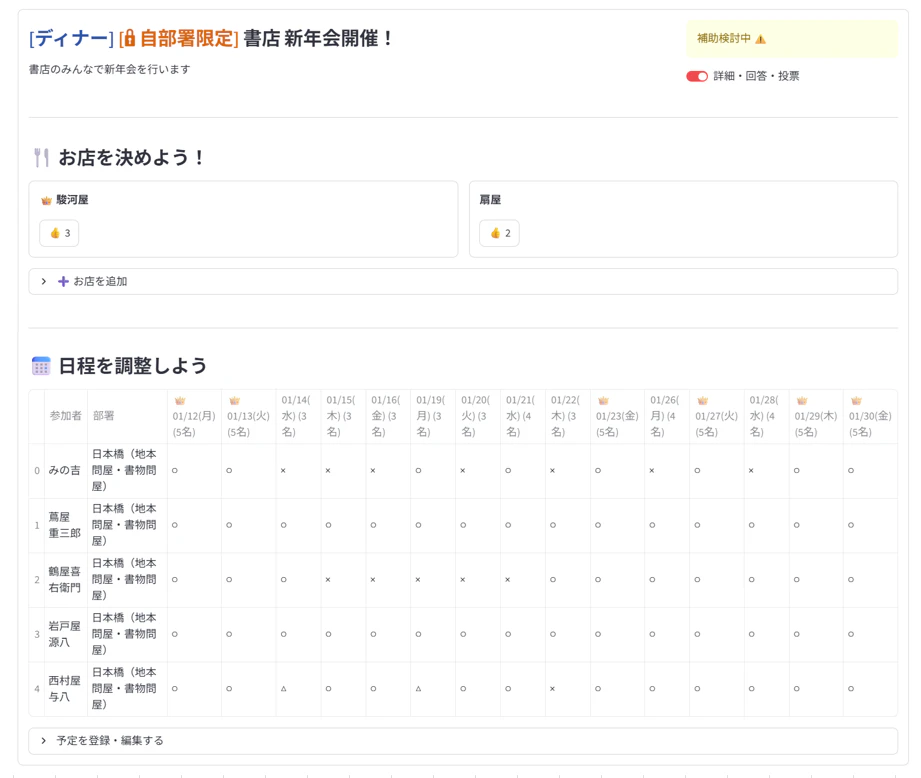Click 西村屋与八's △ mark for 01/19

tap(418, 689)
